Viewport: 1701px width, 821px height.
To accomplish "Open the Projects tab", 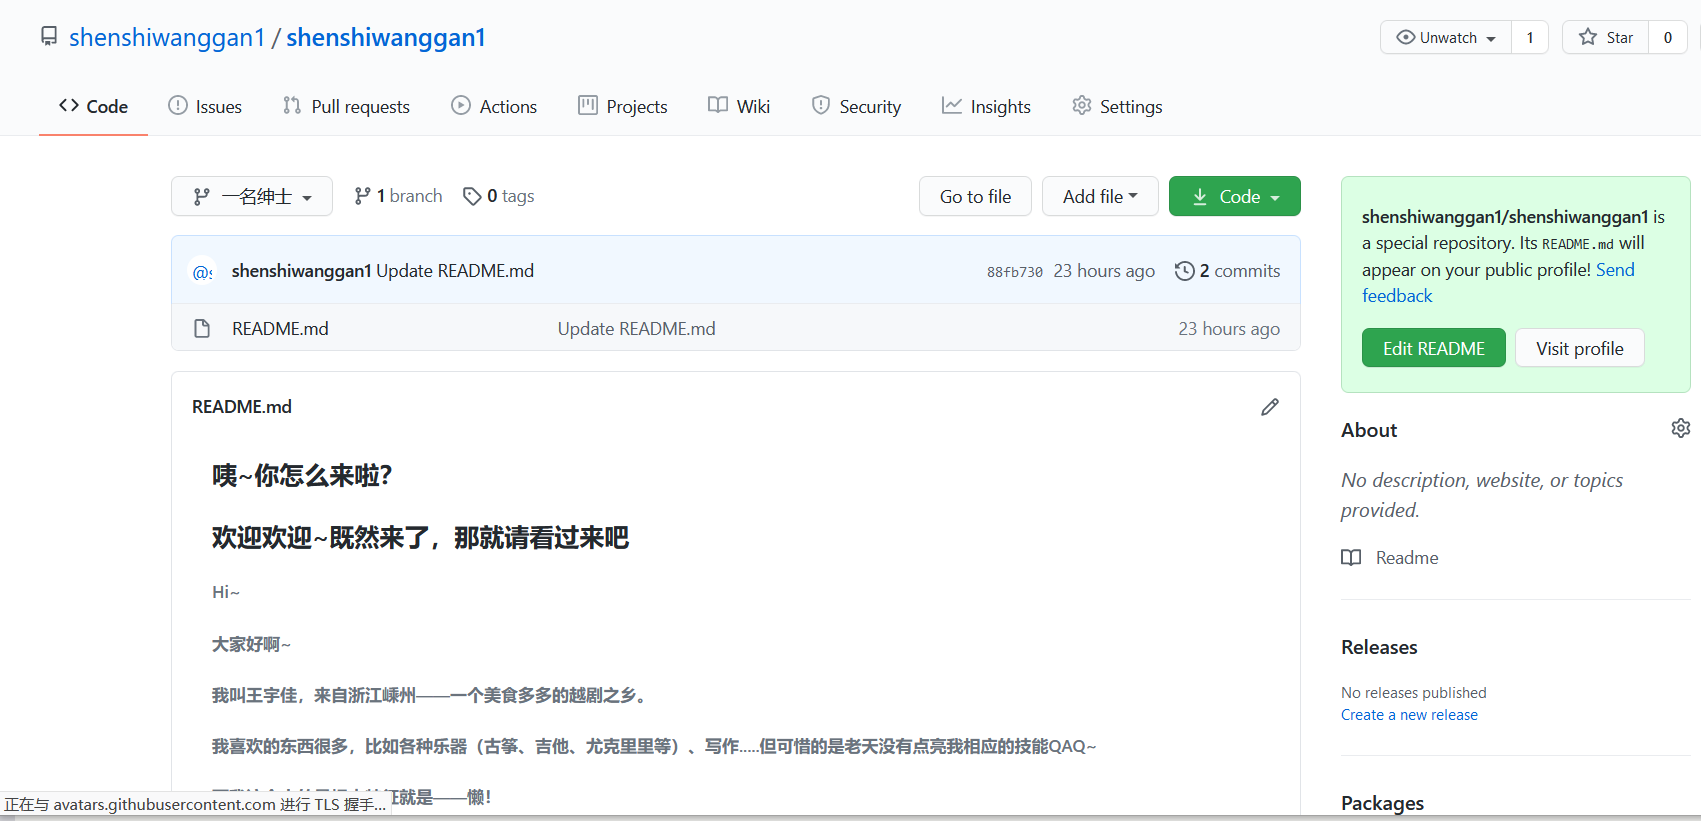I will pyautogui.click(x=623, y=106).
